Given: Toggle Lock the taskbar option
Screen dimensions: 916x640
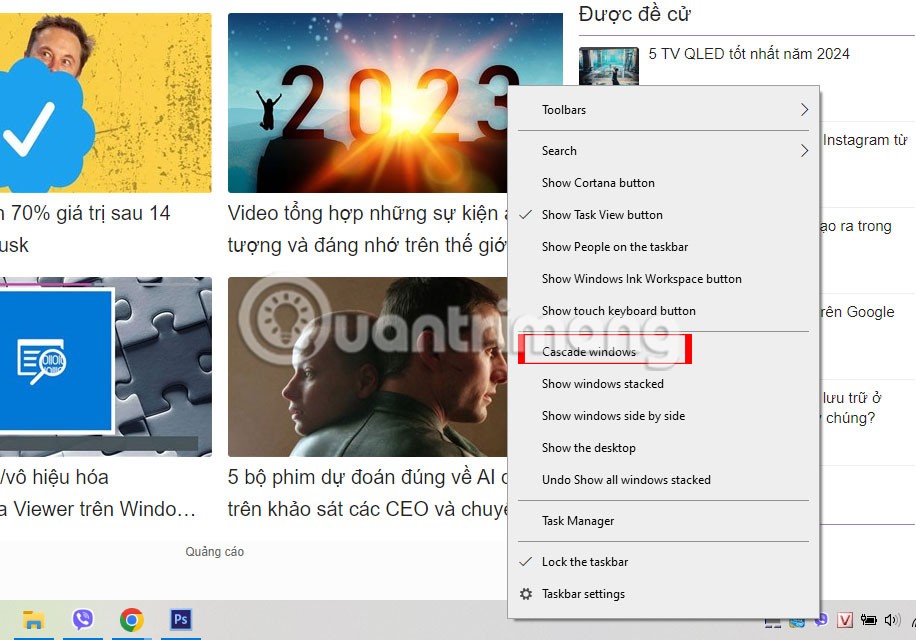Looking at the screenshot, I should pyautogui.click(x=585, y=562).
